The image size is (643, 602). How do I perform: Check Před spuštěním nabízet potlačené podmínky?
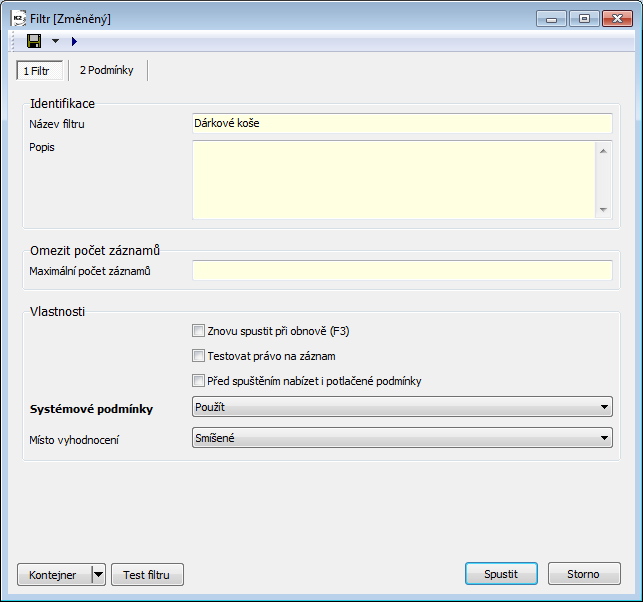pyautogui.click(x=198, y=380)
